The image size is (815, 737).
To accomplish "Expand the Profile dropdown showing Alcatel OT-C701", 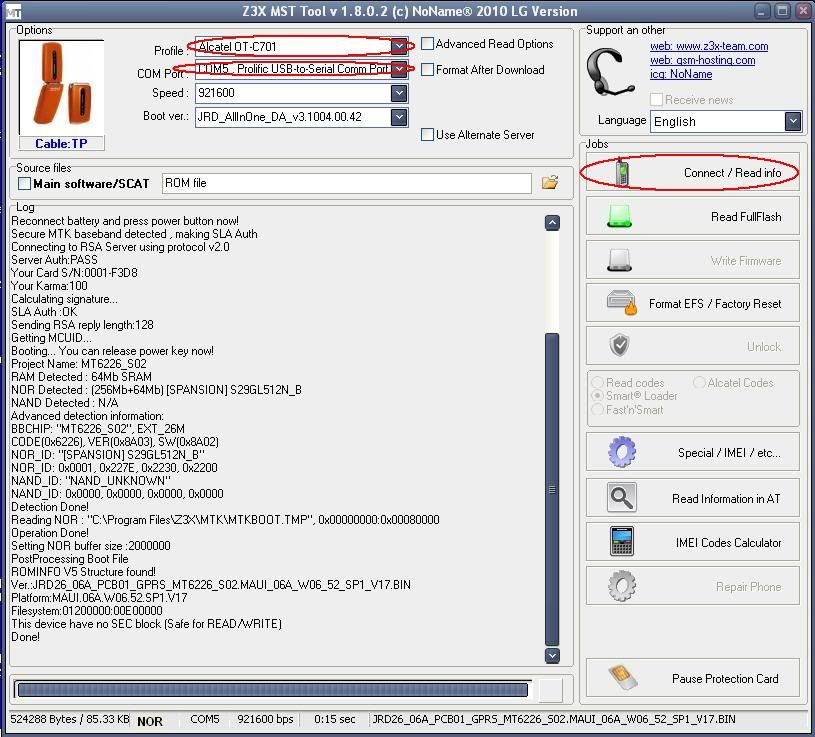I will coord(399,47).
